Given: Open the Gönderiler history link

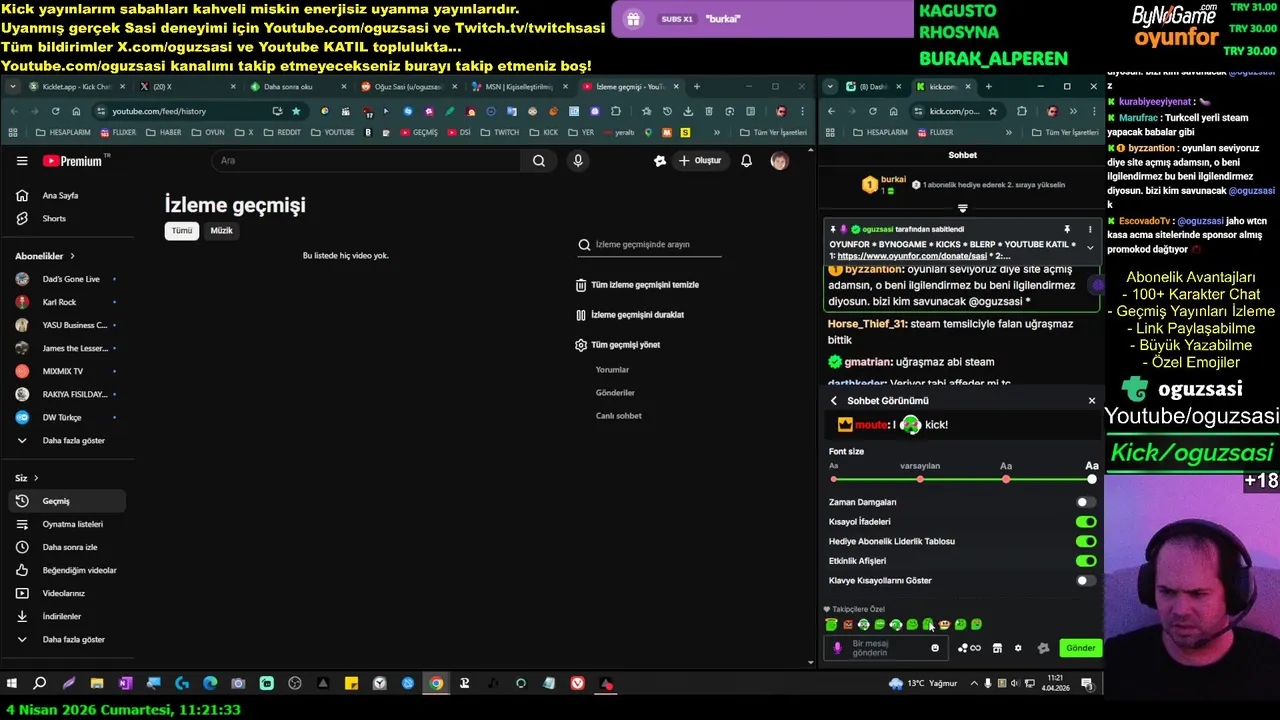Looking at the screenshot, I should [x=615, y=393].
